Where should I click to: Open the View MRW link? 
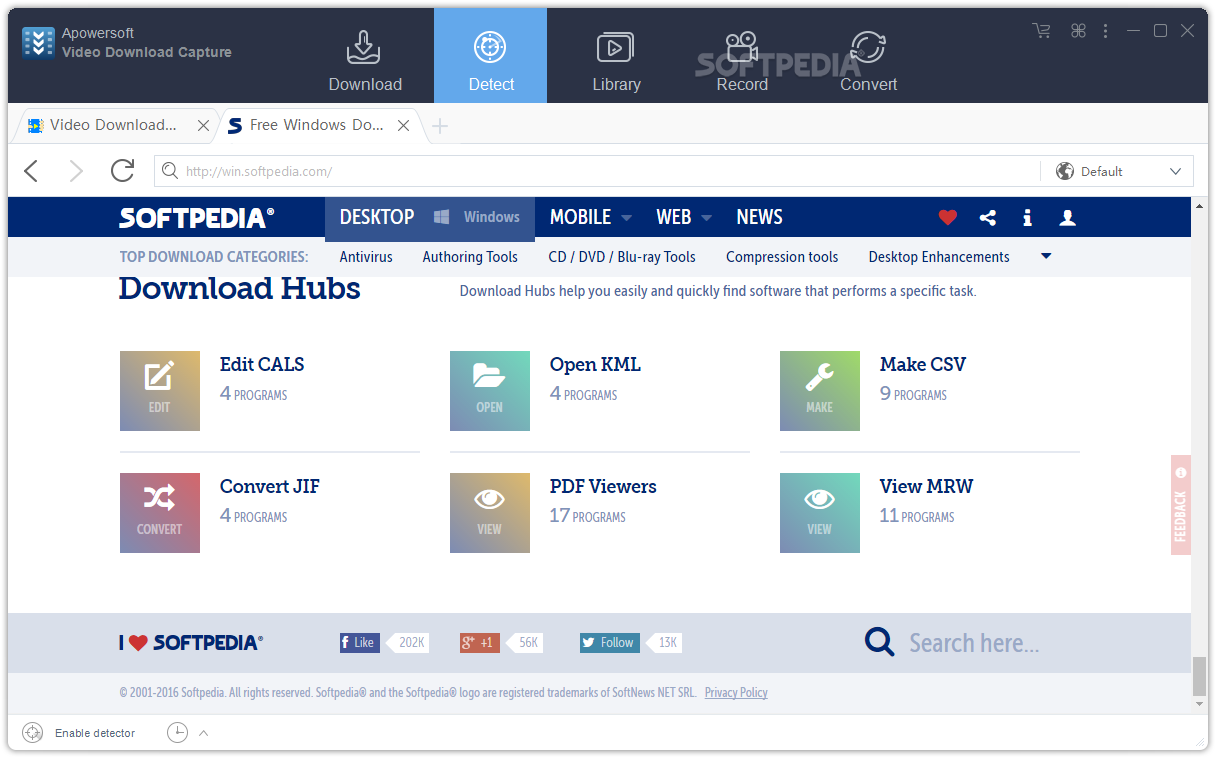tap(927, 487)
